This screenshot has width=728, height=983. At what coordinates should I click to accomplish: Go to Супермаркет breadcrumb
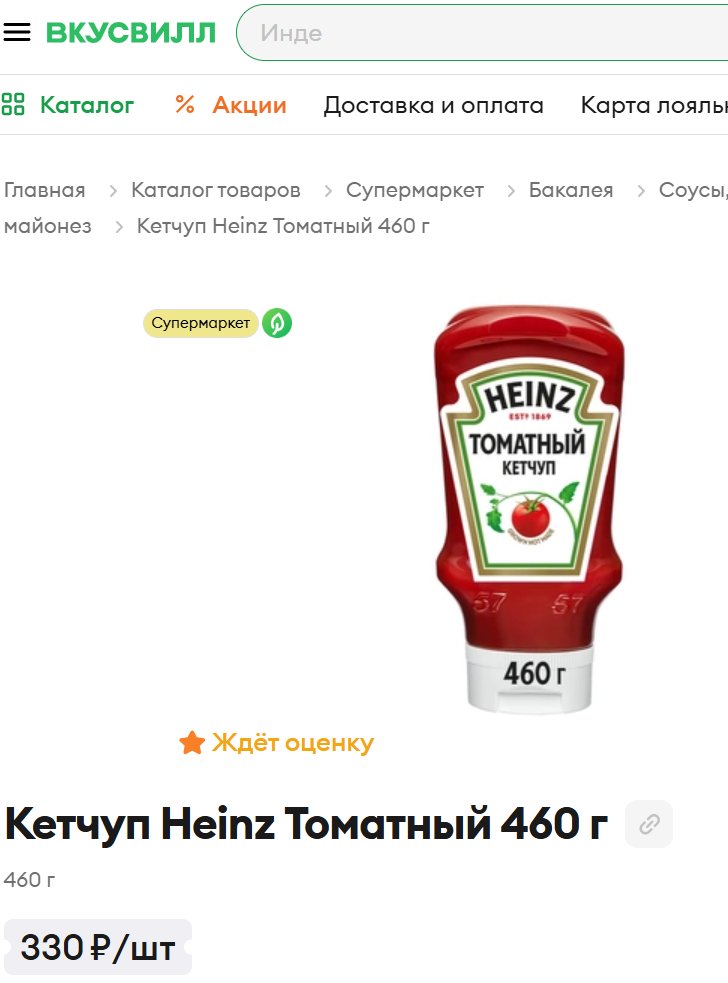pyautogui.click(x=414, y=190)
